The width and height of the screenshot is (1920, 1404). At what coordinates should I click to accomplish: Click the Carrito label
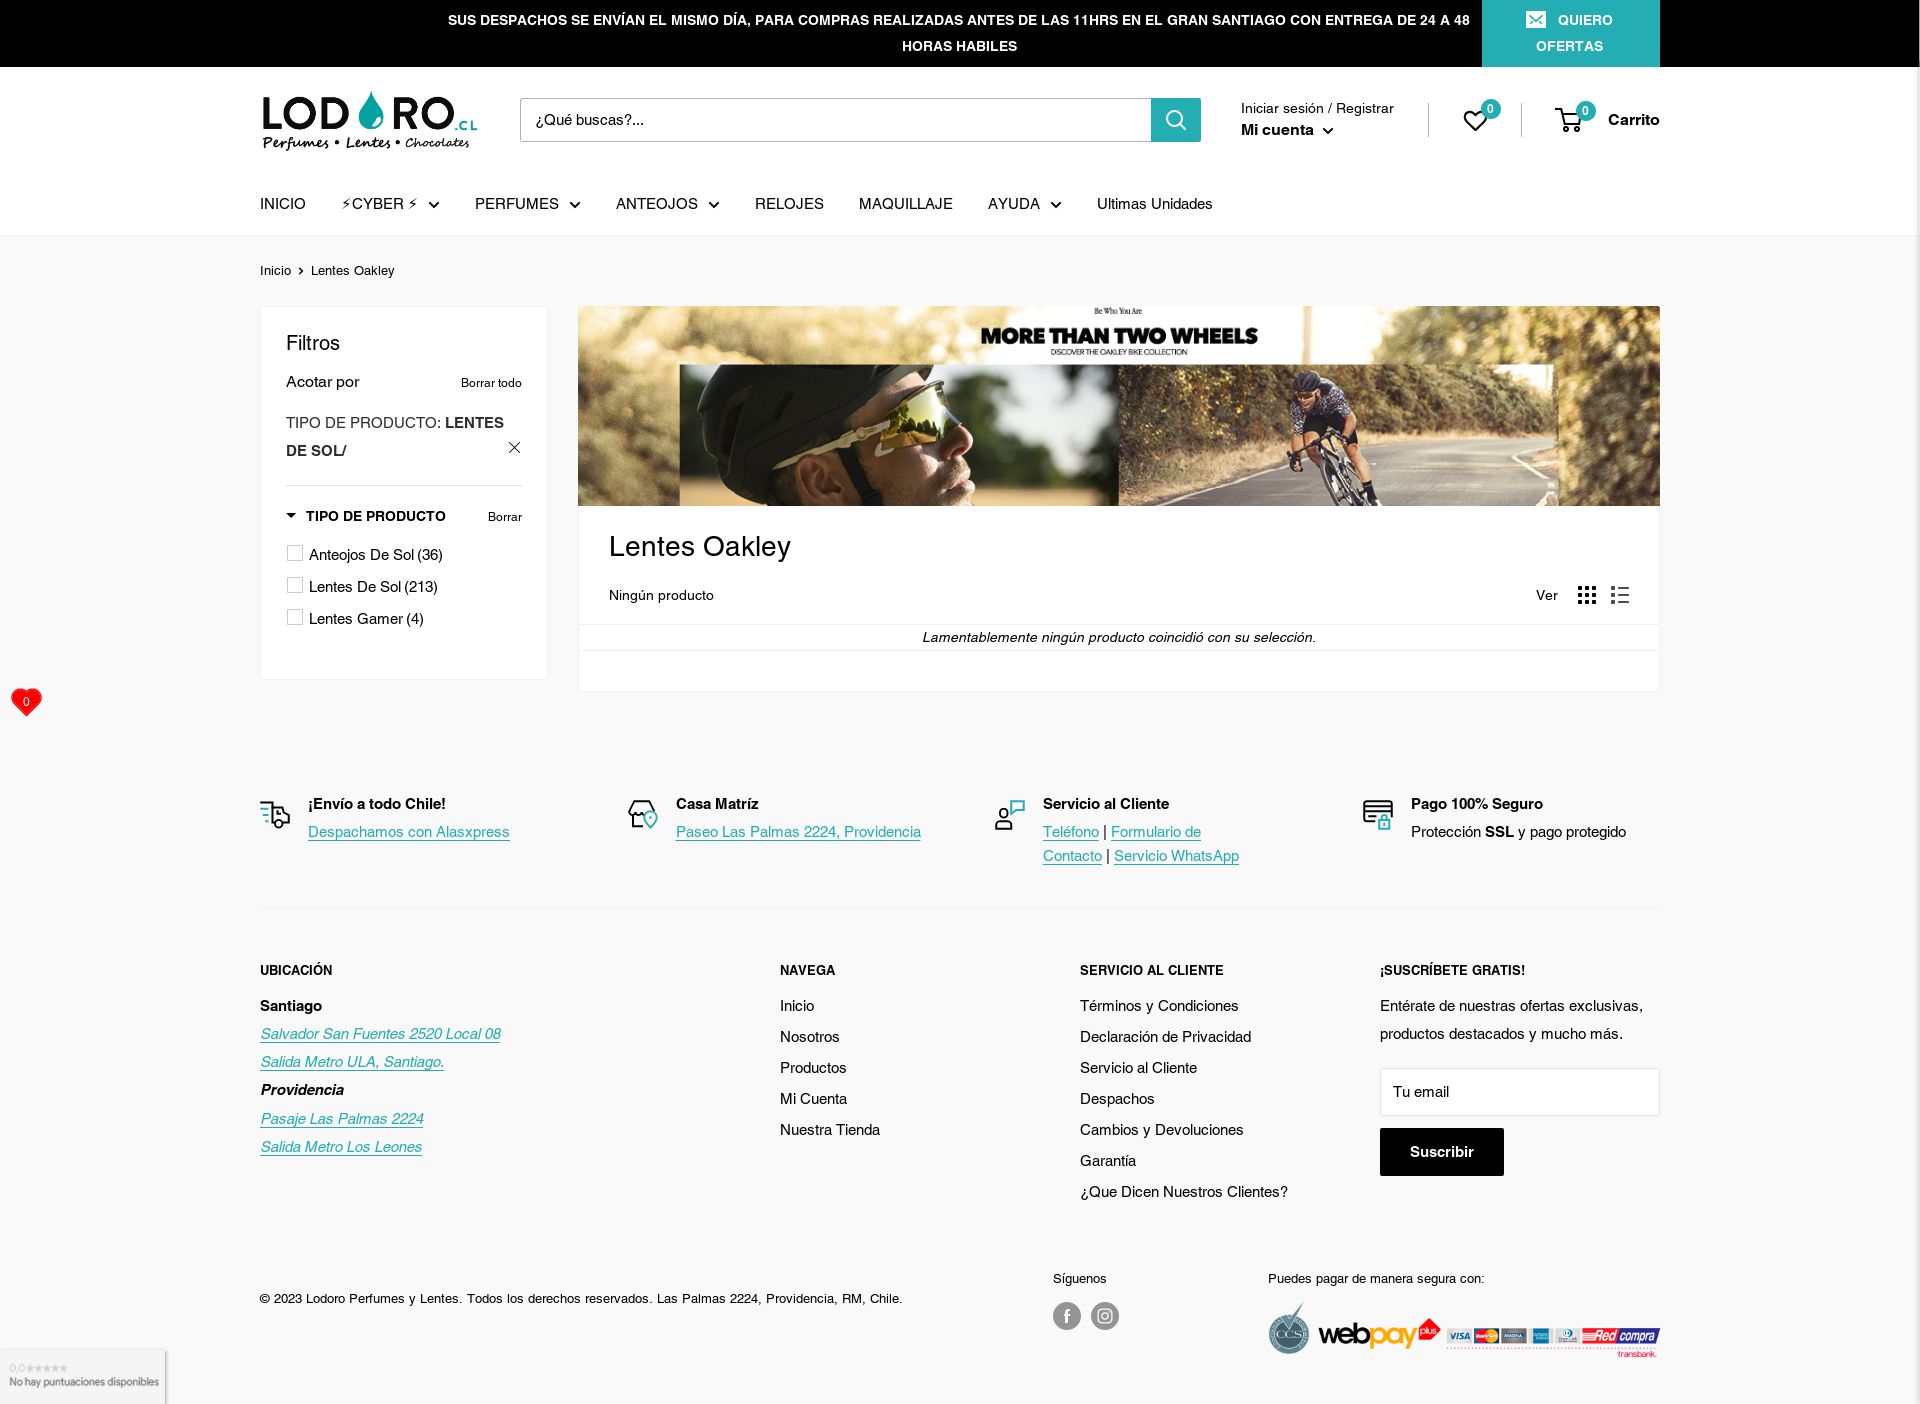coord(1633,120)
